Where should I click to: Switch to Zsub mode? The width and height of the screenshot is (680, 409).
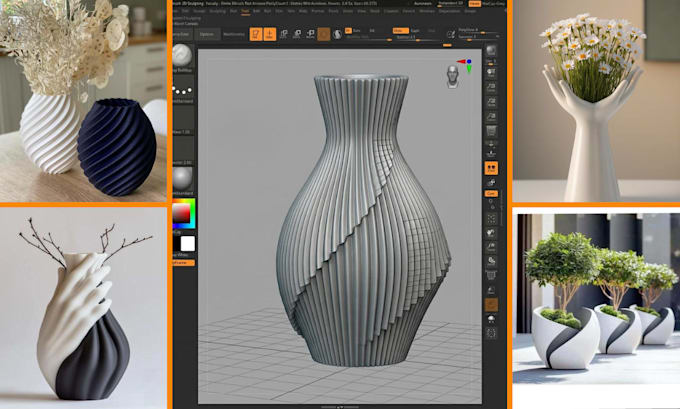pos(415,30)
